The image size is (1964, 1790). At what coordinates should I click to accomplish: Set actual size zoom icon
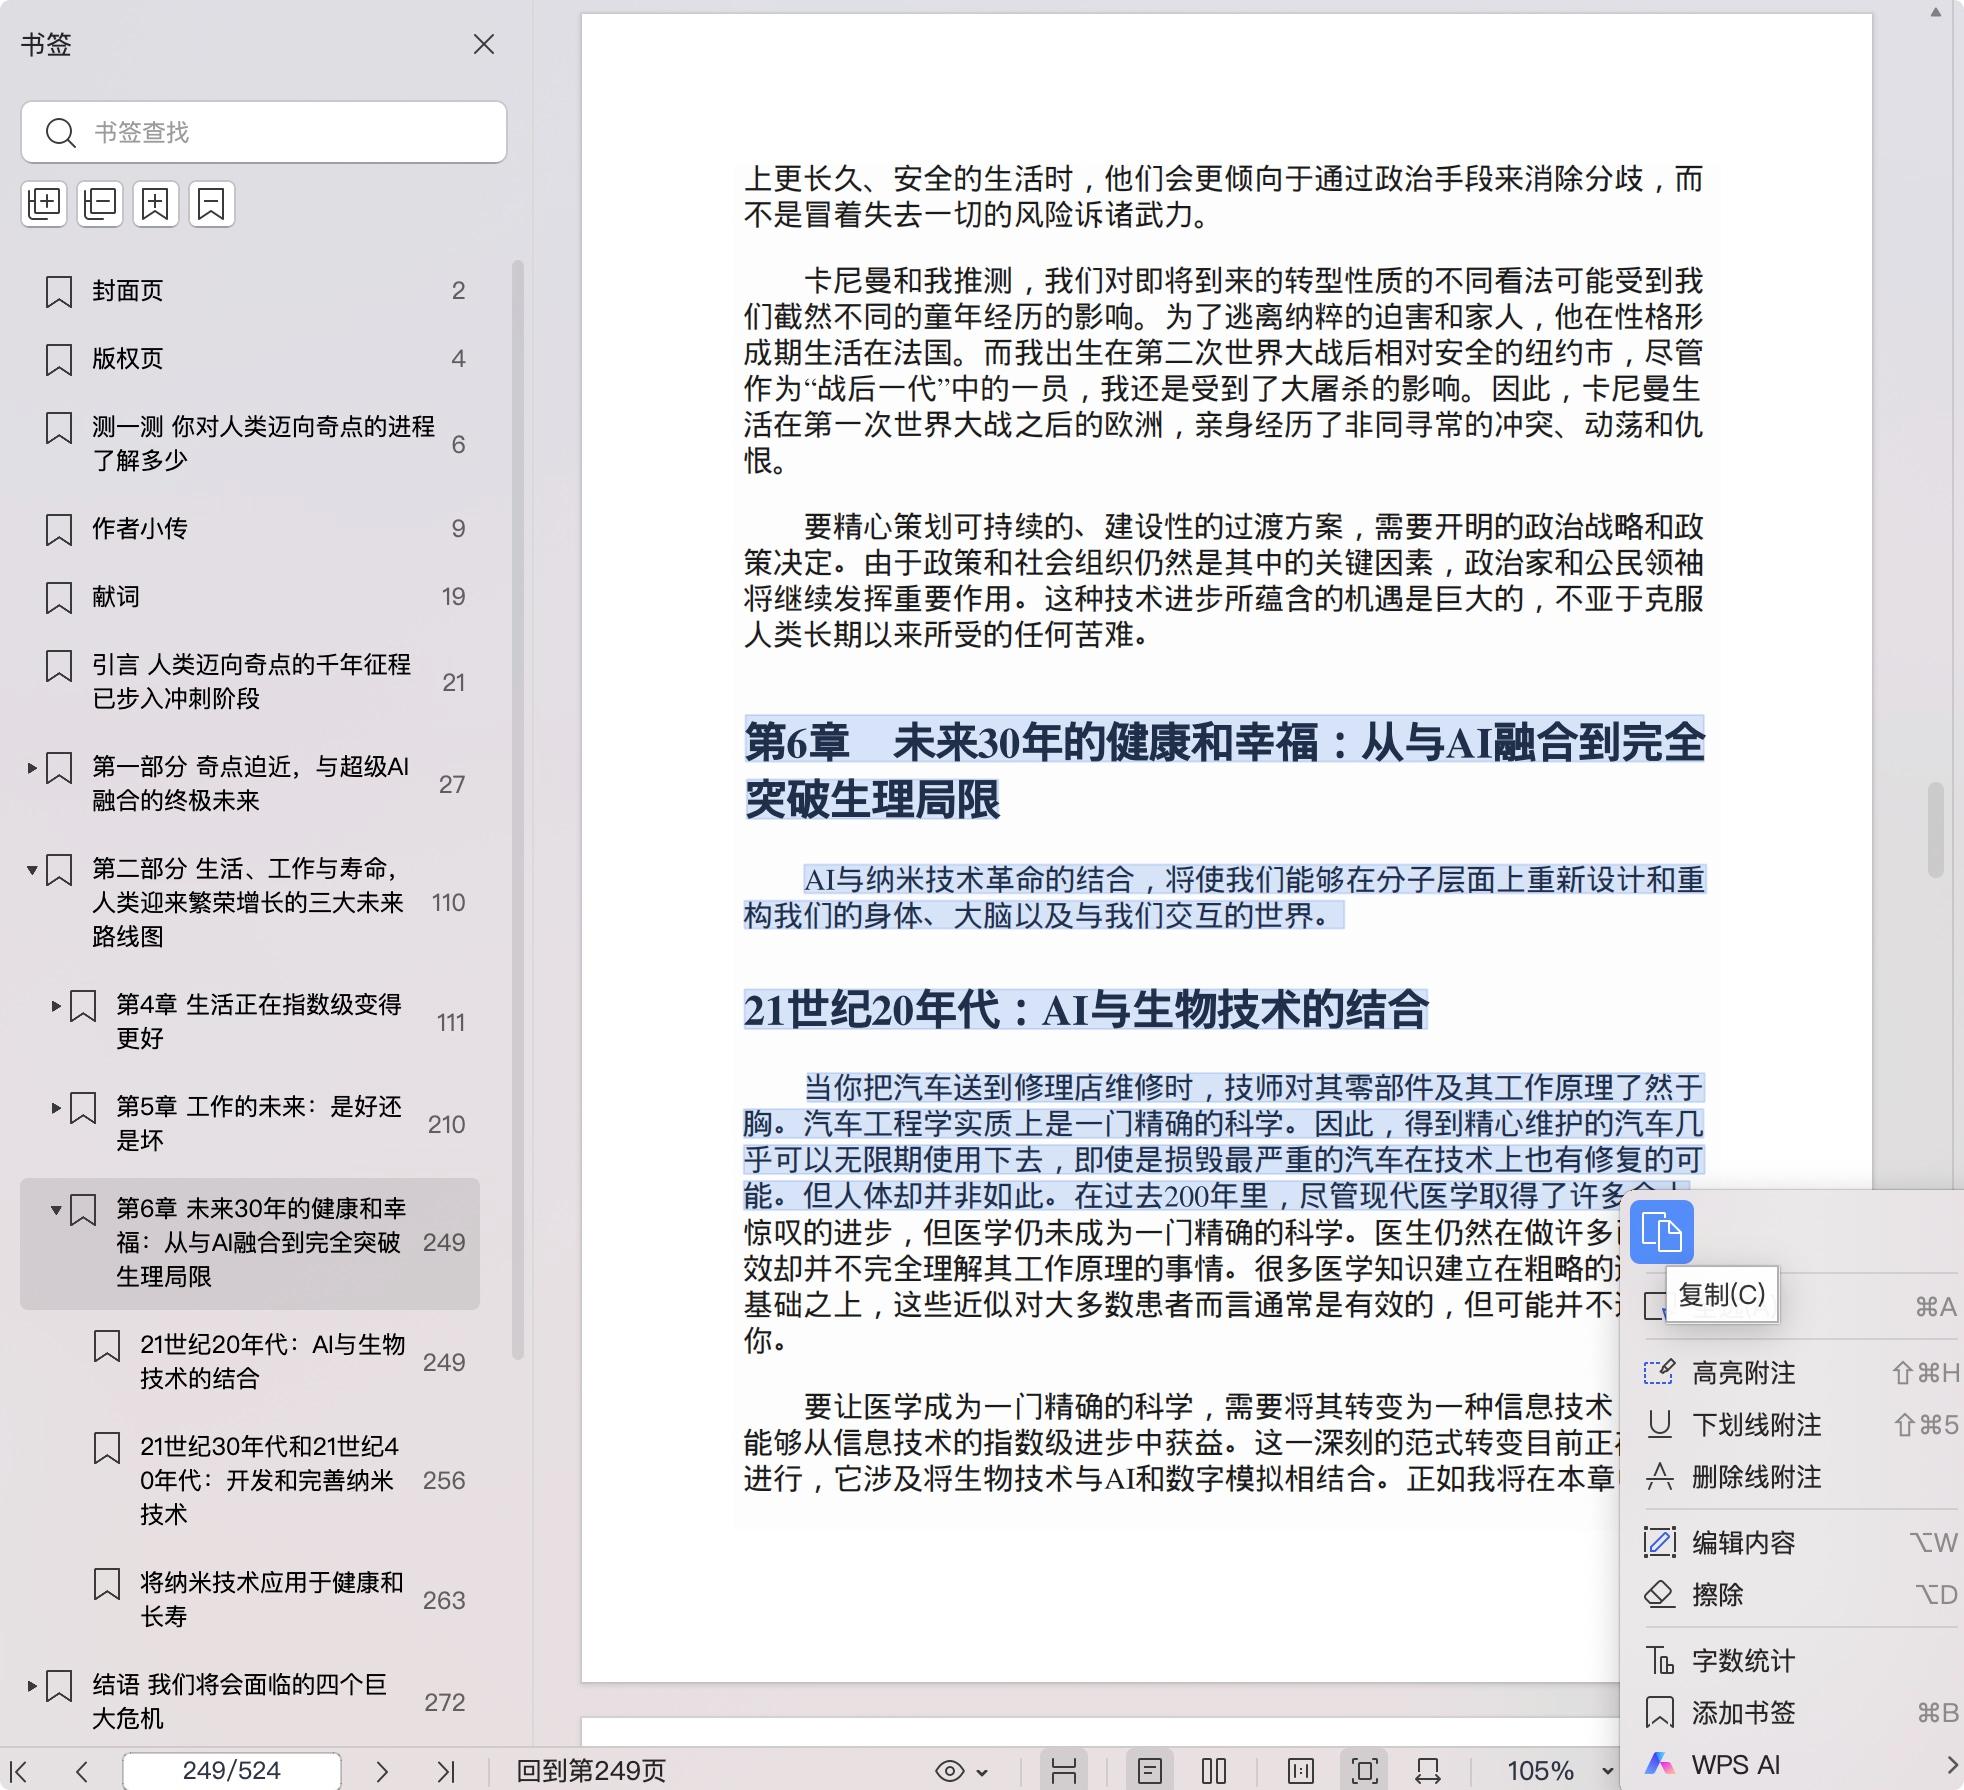coord(1301,1771)
